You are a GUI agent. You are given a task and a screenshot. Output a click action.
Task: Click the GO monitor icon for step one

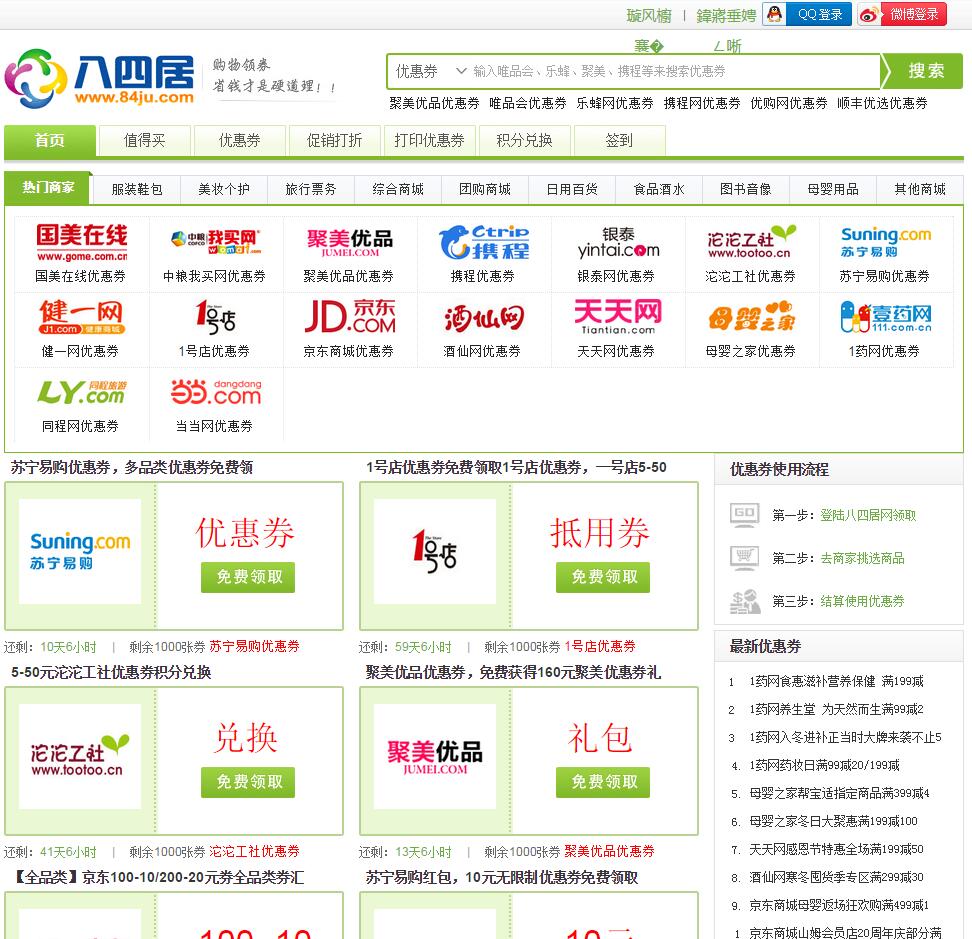744,514
